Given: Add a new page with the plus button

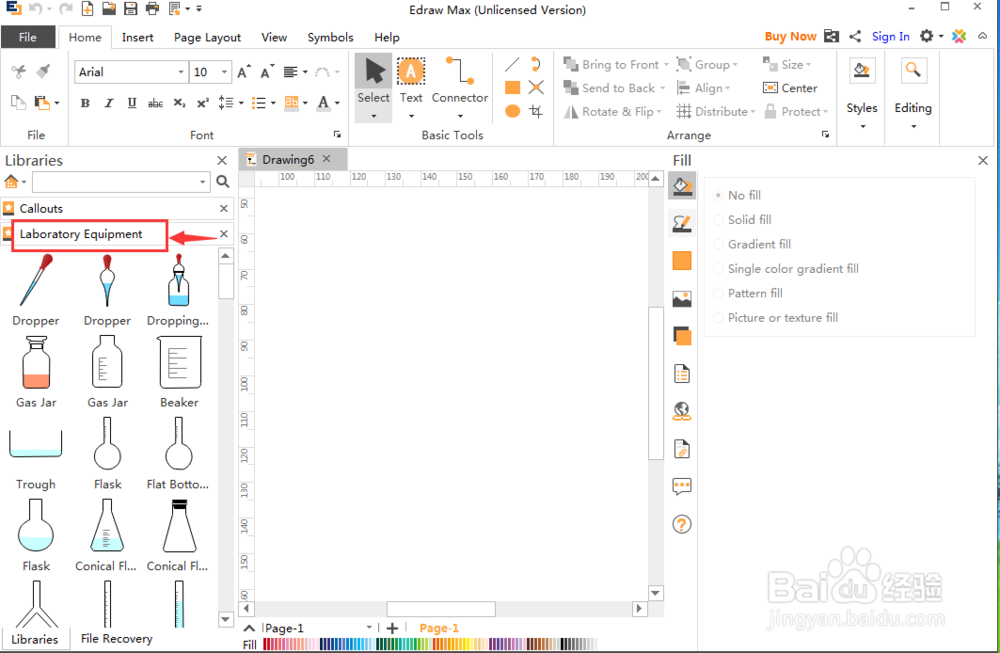Looking at the screenshot, I should click(392, 628).
